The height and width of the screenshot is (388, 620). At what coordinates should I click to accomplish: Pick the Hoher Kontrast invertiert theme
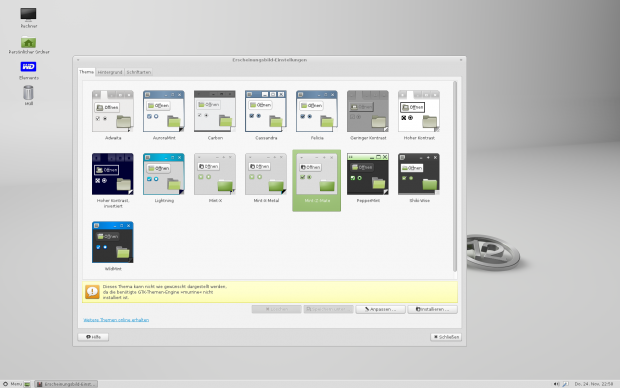pos(113,174)
